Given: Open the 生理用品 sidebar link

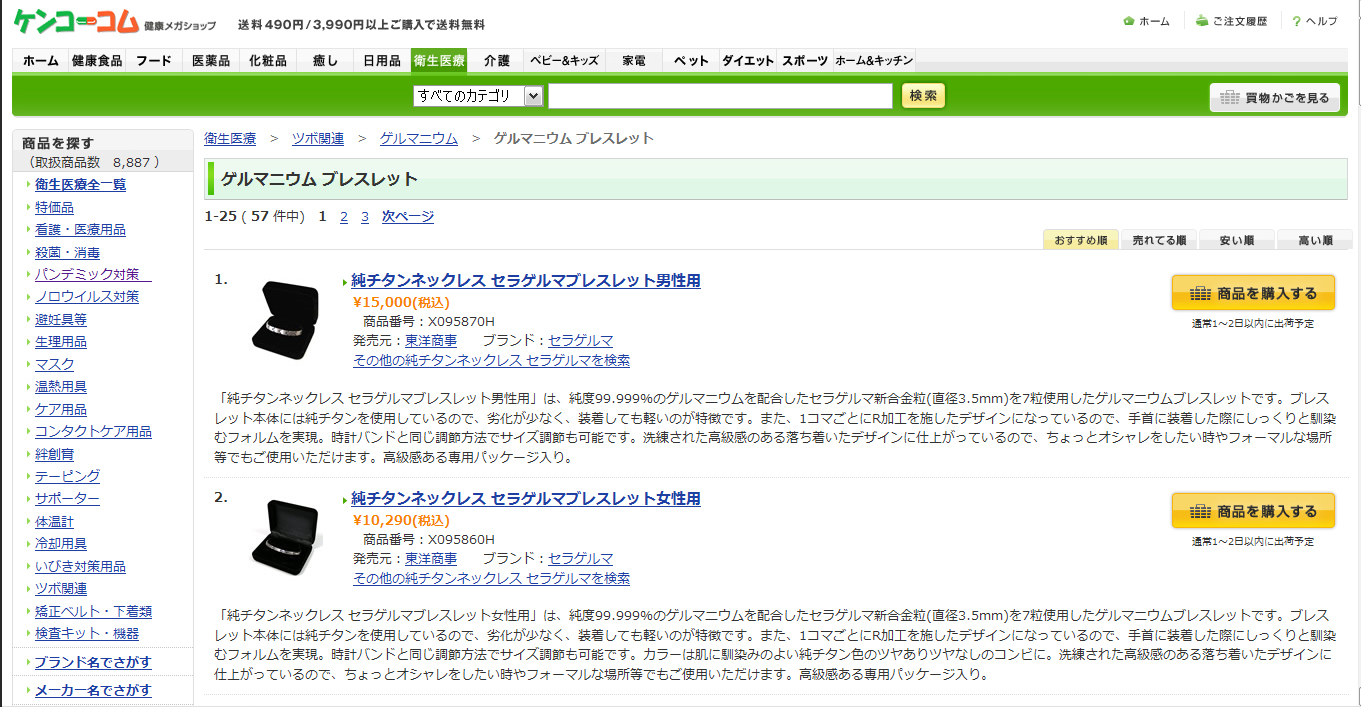Looking at the screenshot, I should [61, 342].
